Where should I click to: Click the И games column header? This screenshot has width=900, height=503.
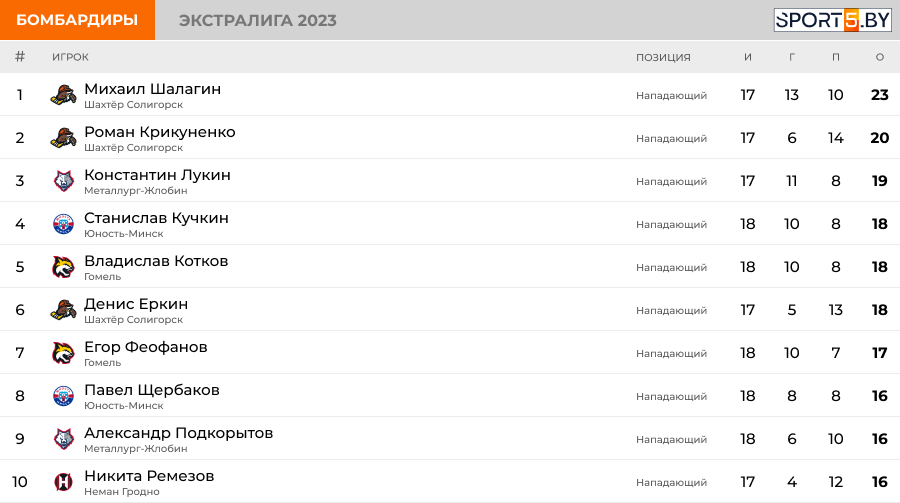(x=748, y=57)
